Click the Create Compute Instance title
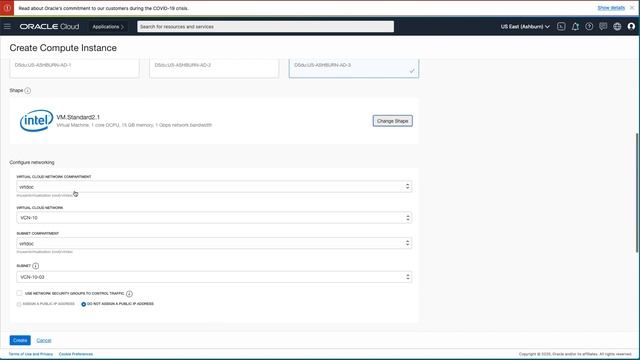The width and height of the screenshot is (640, 360). [x=63, y=48]
